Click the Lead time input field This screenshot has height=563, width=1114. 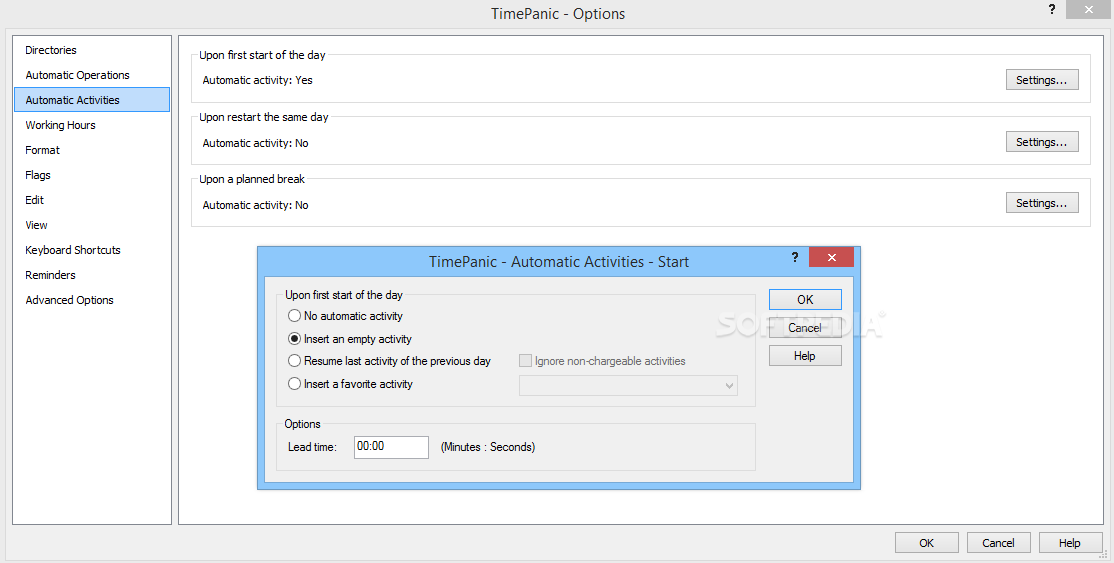[391, 447]
